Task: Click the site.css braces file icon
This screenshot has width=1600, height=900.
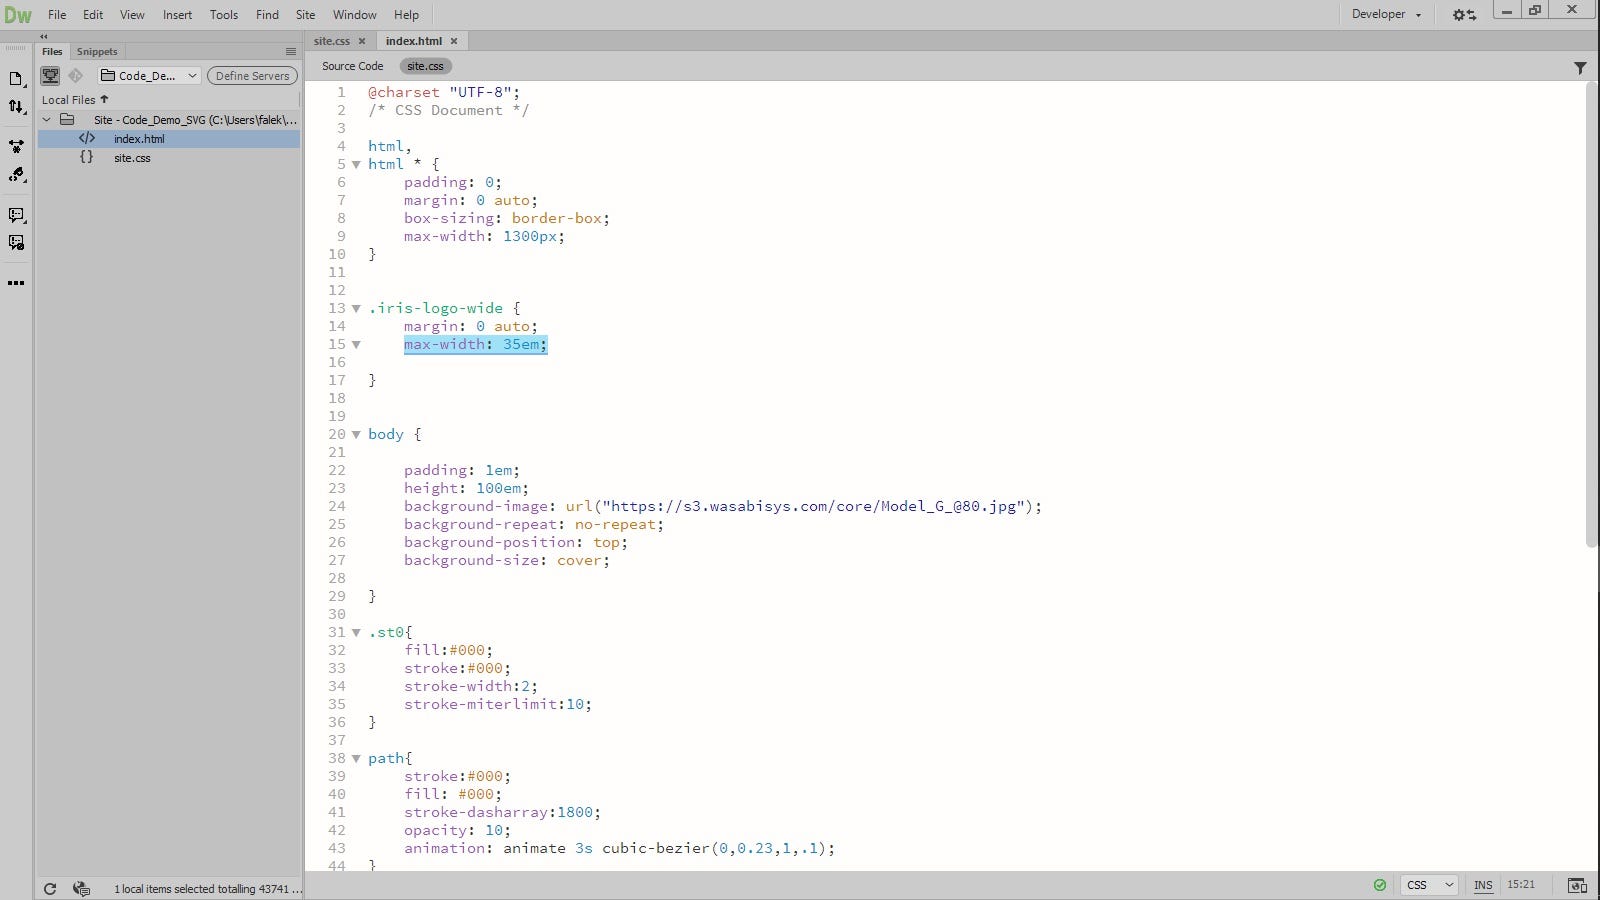Action: (x=87, y=158)
